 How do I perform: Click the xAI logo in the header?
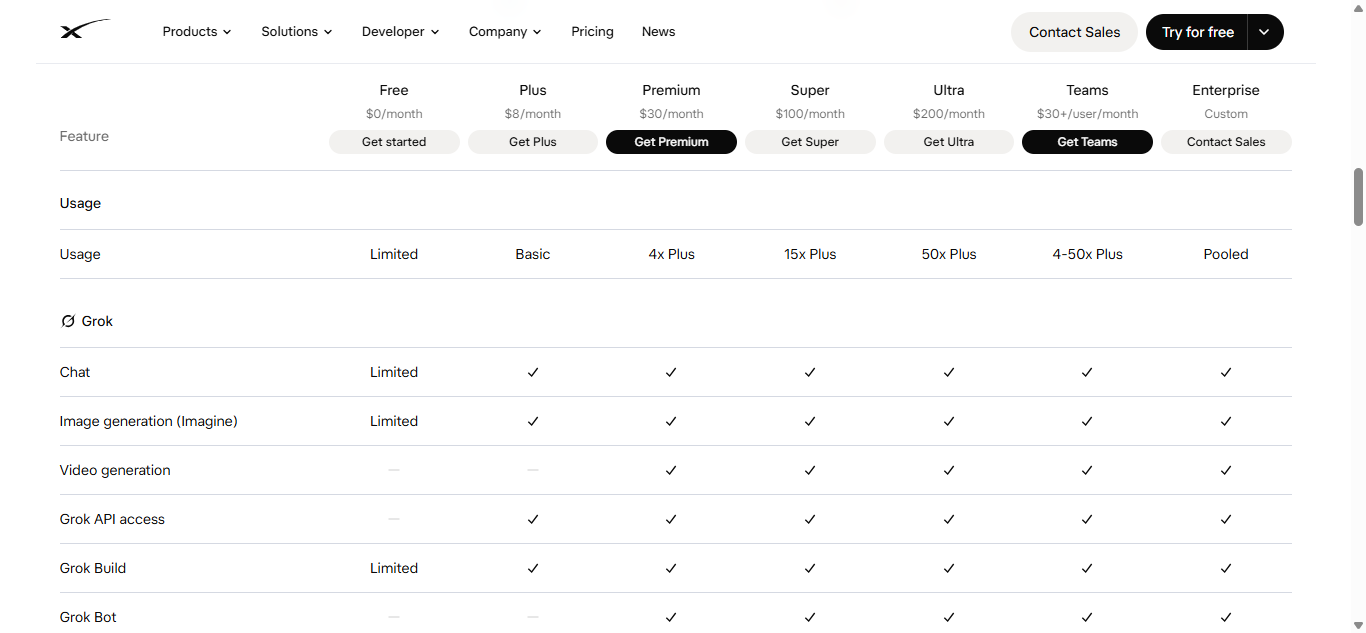84,31
